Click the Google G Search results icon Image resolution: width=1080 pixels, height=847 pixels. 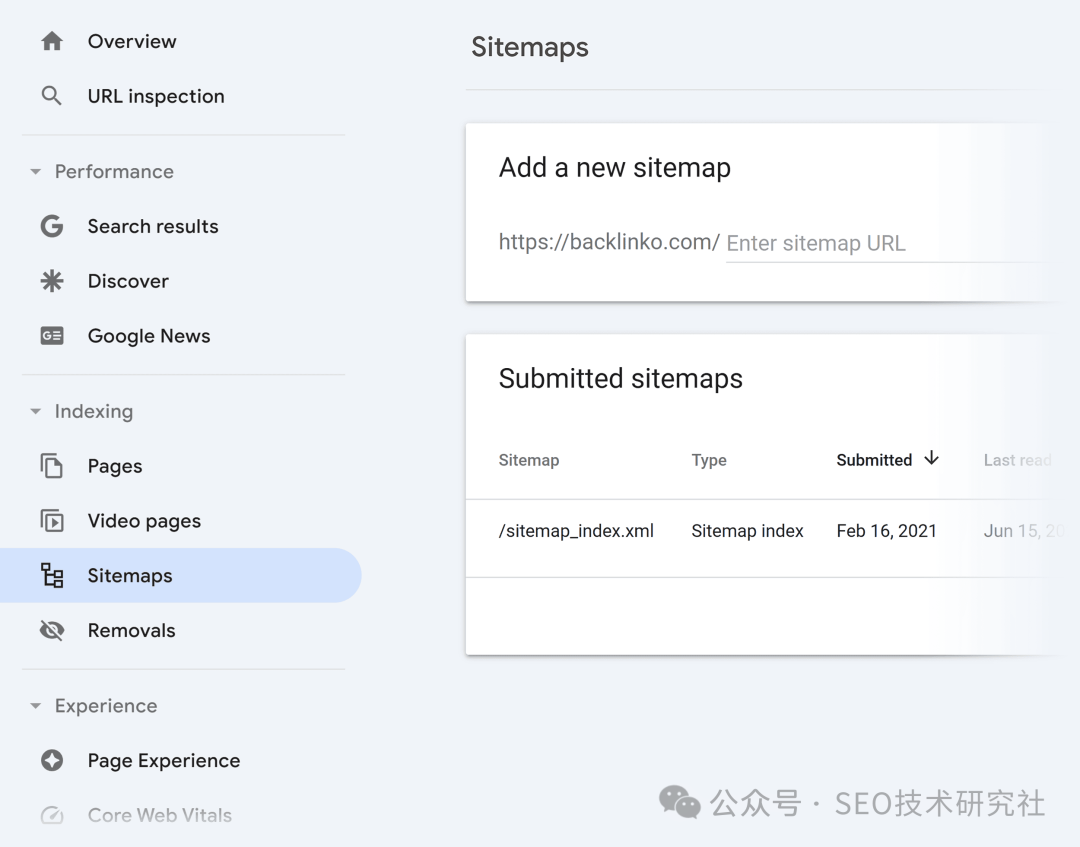[x=52, y=226]
